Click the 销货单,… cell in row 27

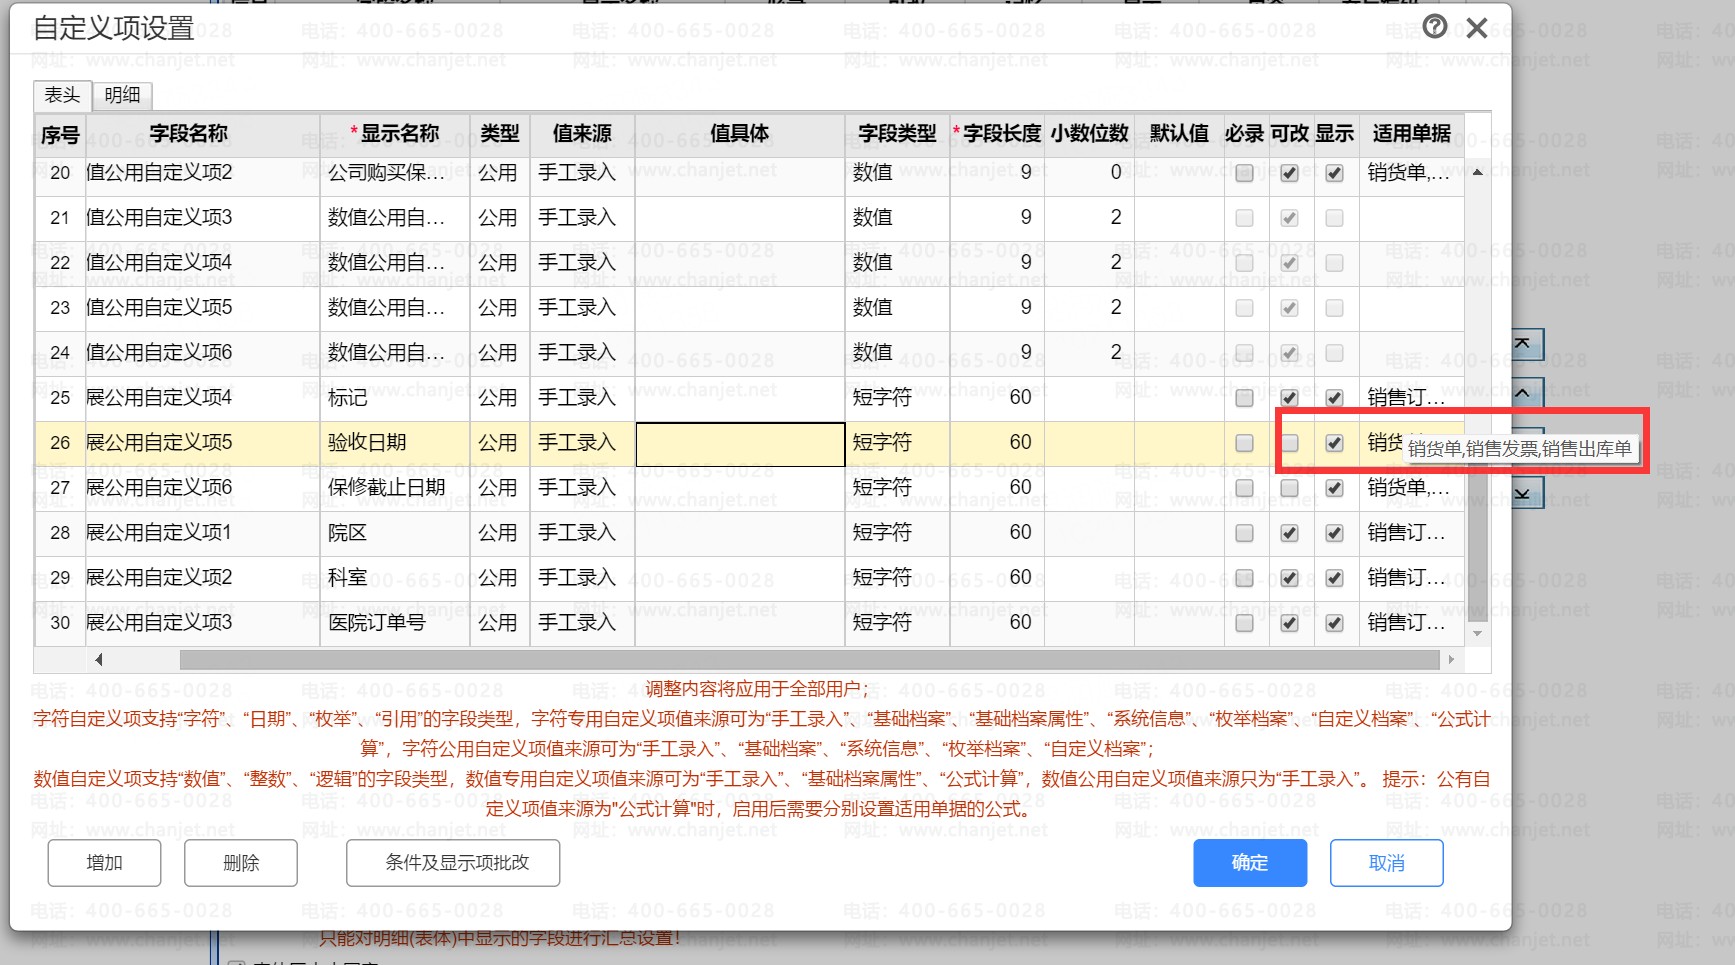tap(1411, 488)
